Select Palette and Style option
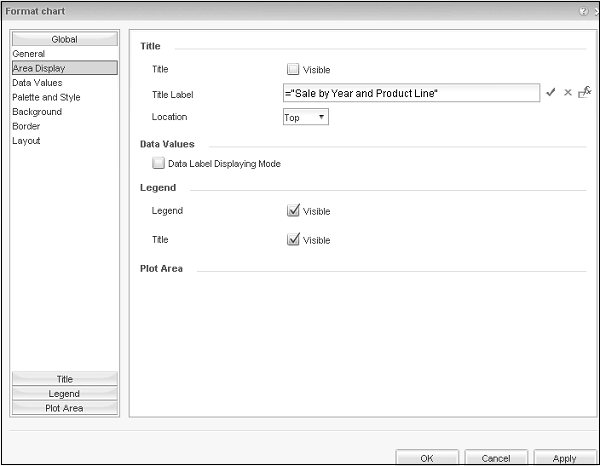The image size is (600, 466). point(46,97)
